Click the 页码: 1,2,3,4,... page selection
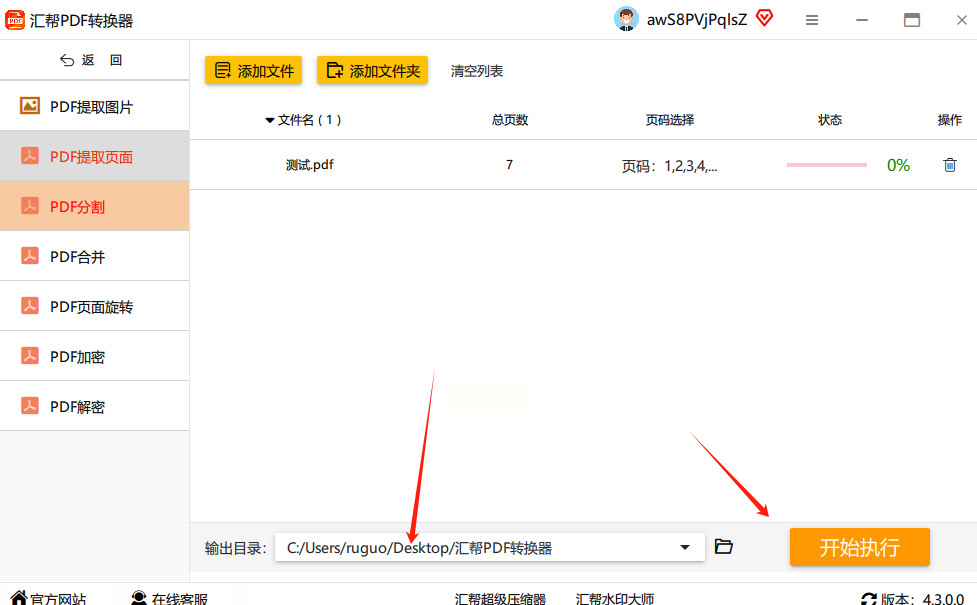This screenshot has width=977, height=605. coord(669,166)
